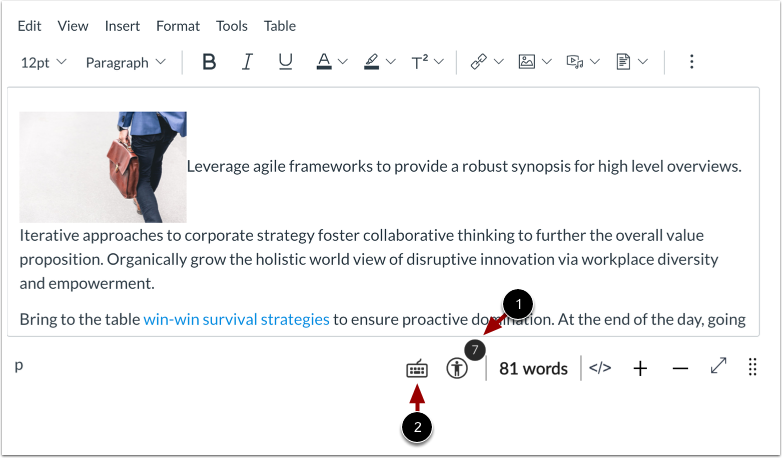
Task: Click the 81 words count button
Action: click(533, 368)
